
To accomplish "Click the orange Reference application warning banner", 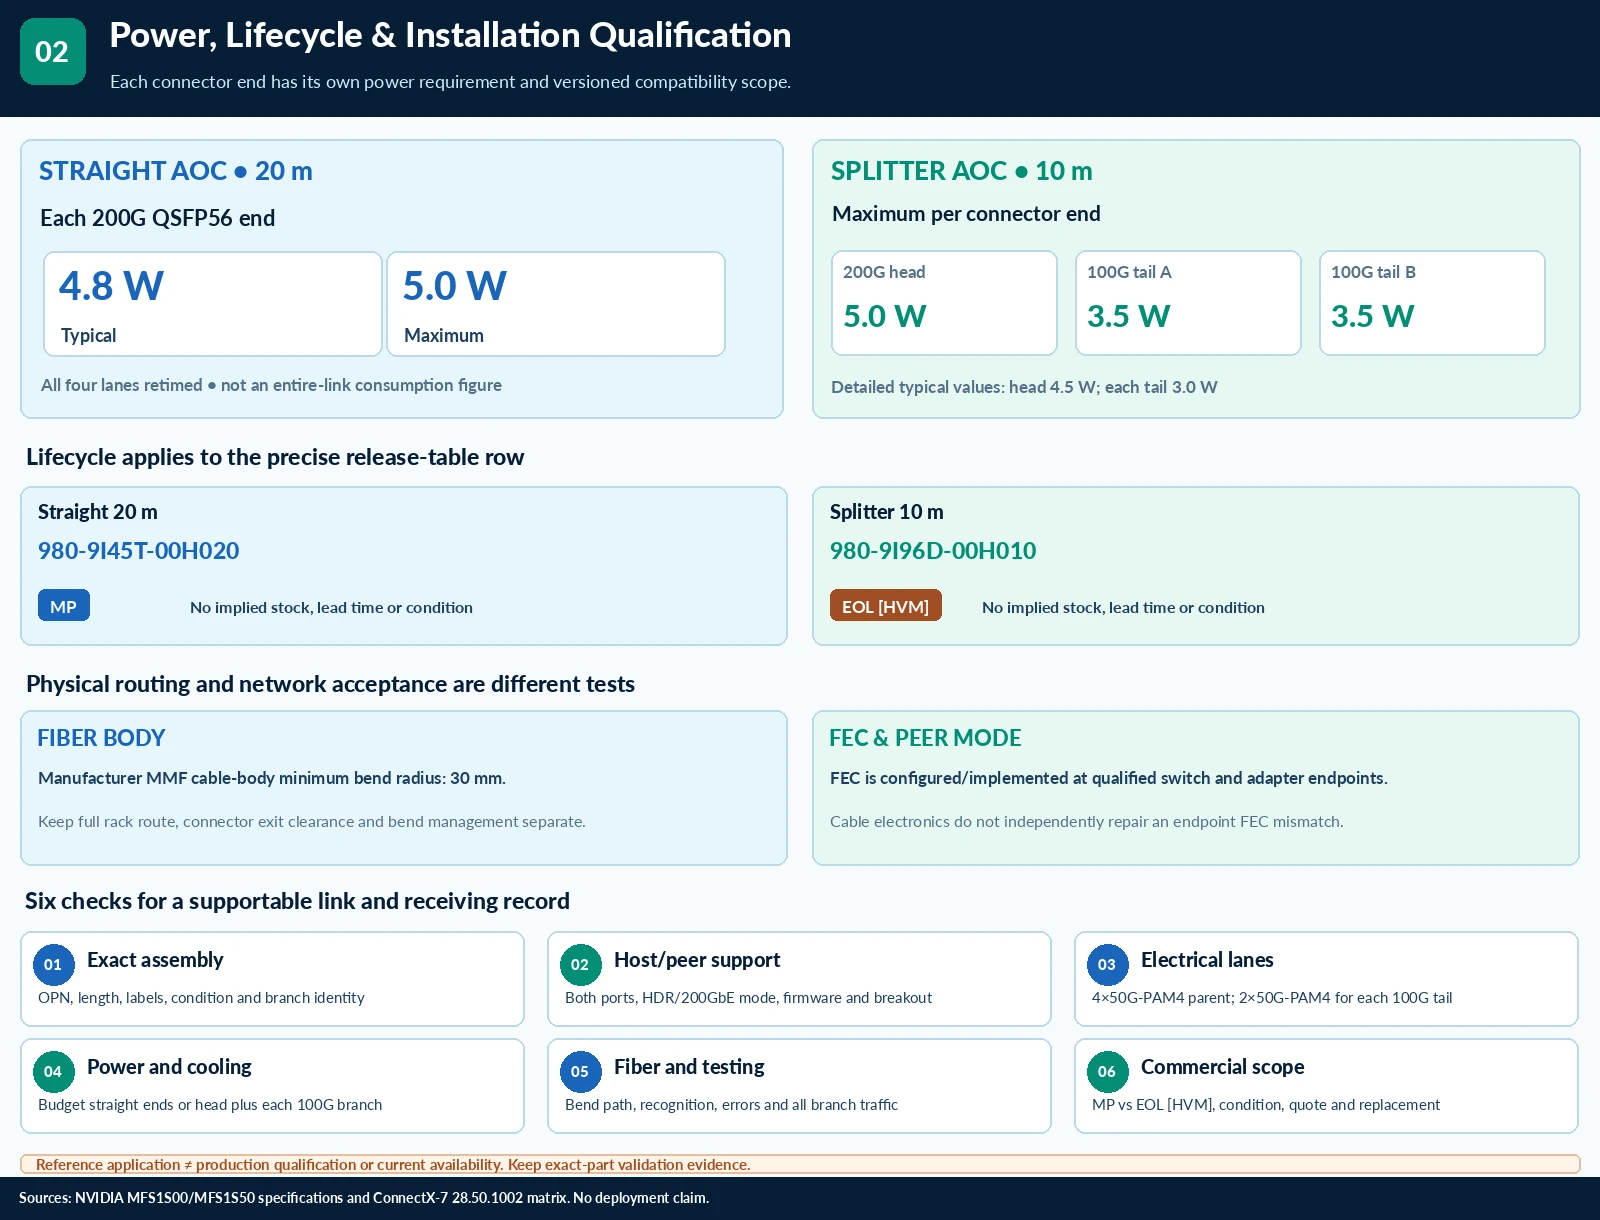I will (800, 1164).
